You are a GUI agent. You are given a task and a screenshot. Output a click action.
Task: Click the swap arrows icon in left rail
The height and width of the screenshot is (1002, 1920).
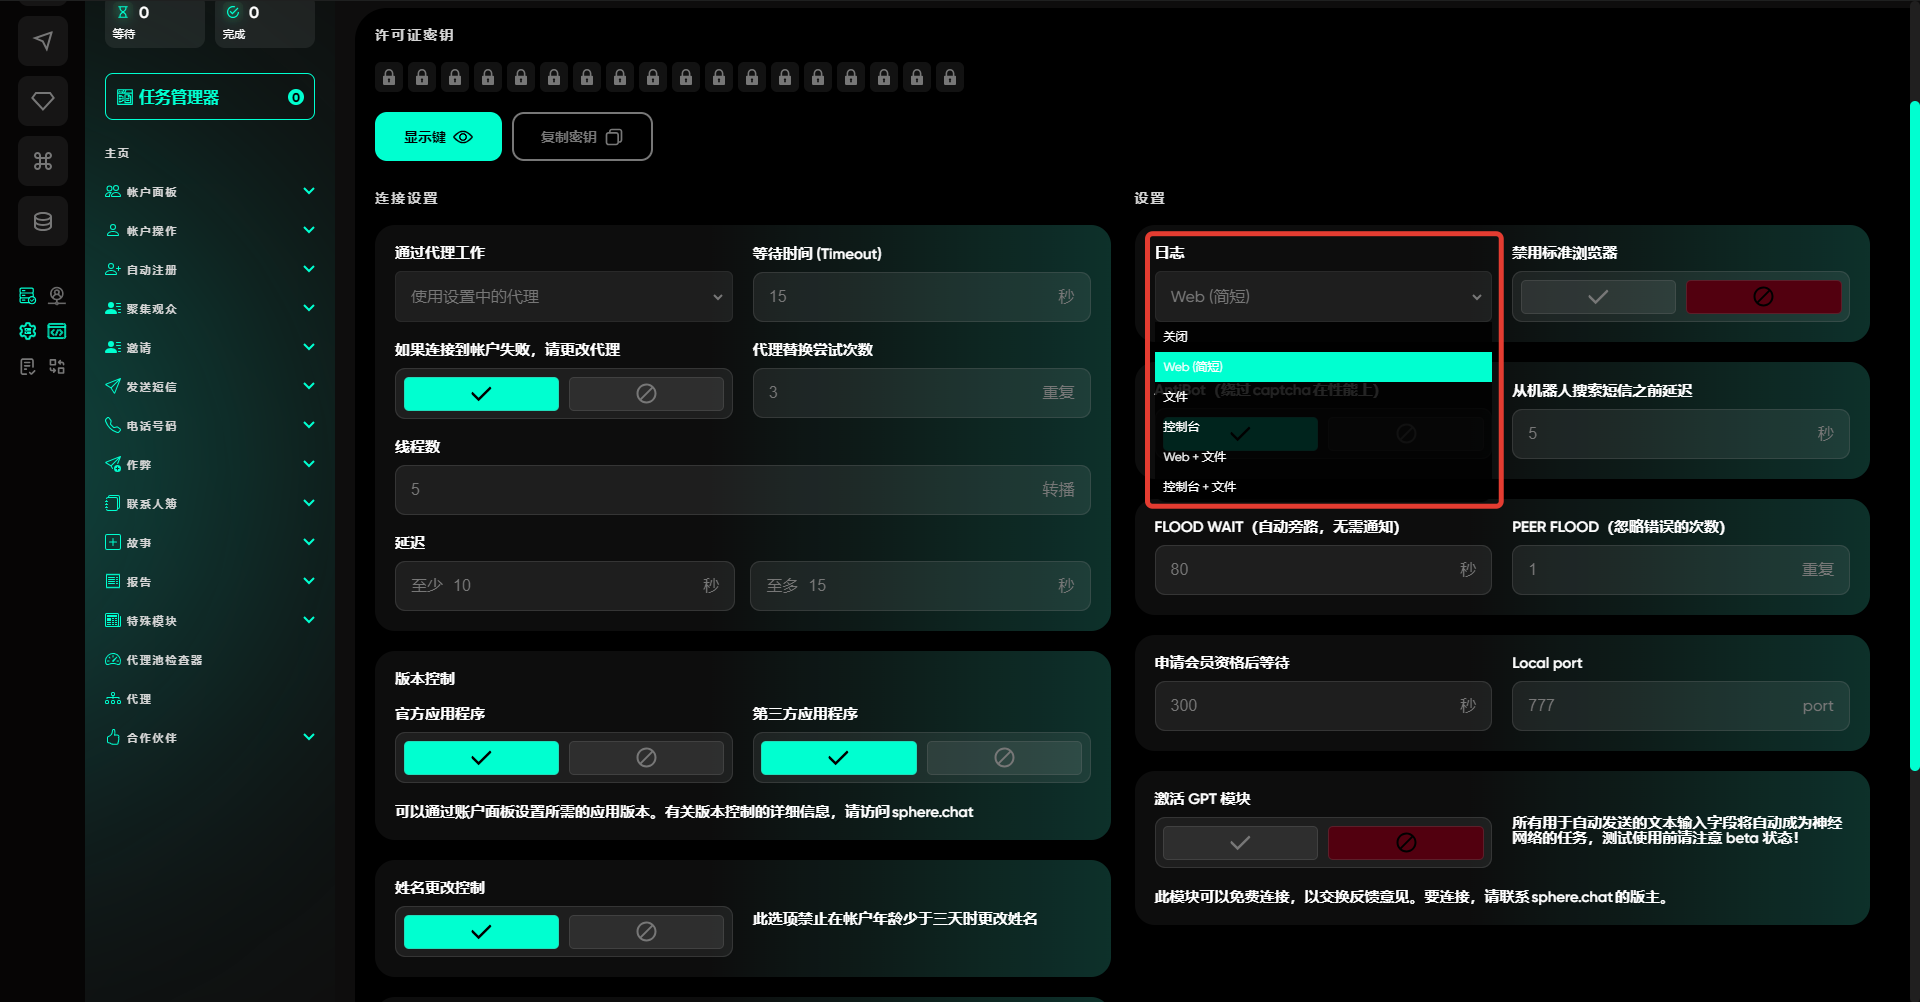tap(57, 367)
